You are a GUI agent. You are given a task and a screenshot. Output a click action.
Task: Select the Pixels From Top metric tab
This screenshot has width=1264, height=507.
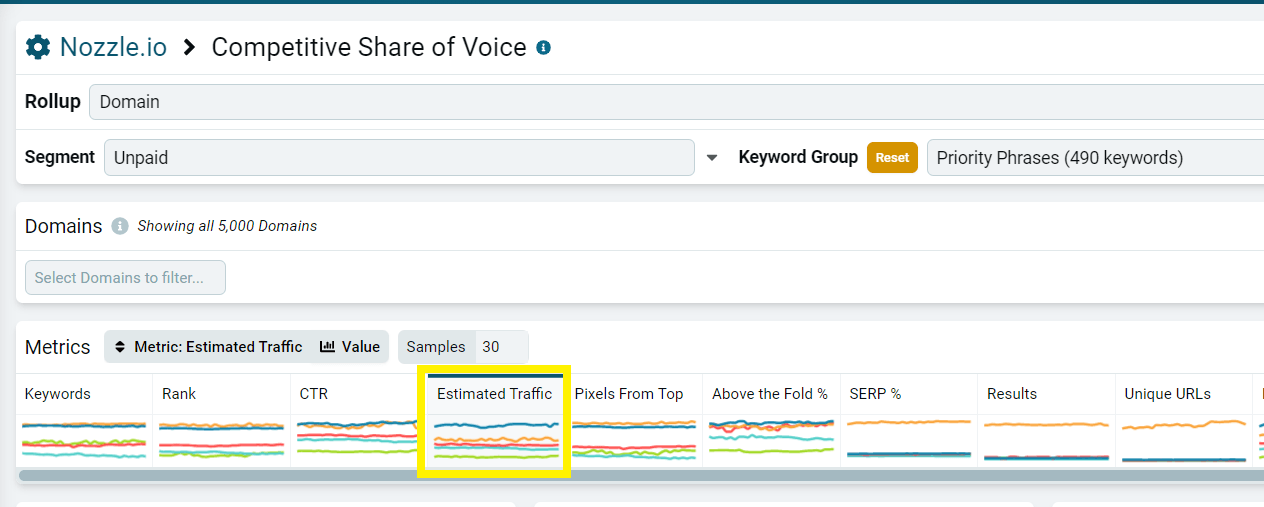pyautogui.click(x=629, y=394)
